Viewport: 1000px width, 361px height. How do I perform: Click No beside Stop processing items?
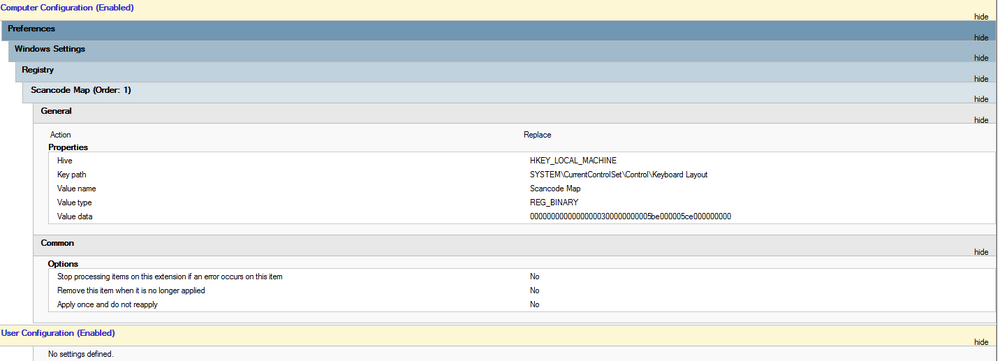pyautogui.click(x=534, y=277)
